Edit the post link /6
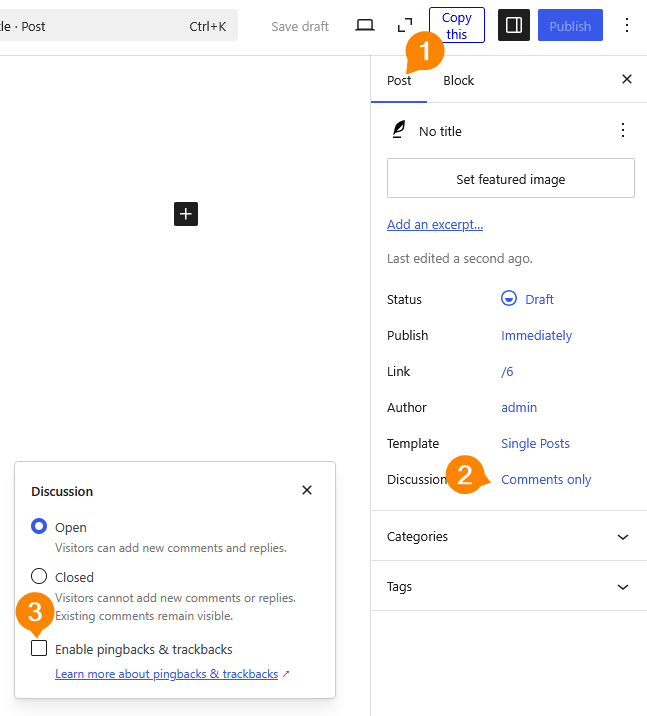 507,372
